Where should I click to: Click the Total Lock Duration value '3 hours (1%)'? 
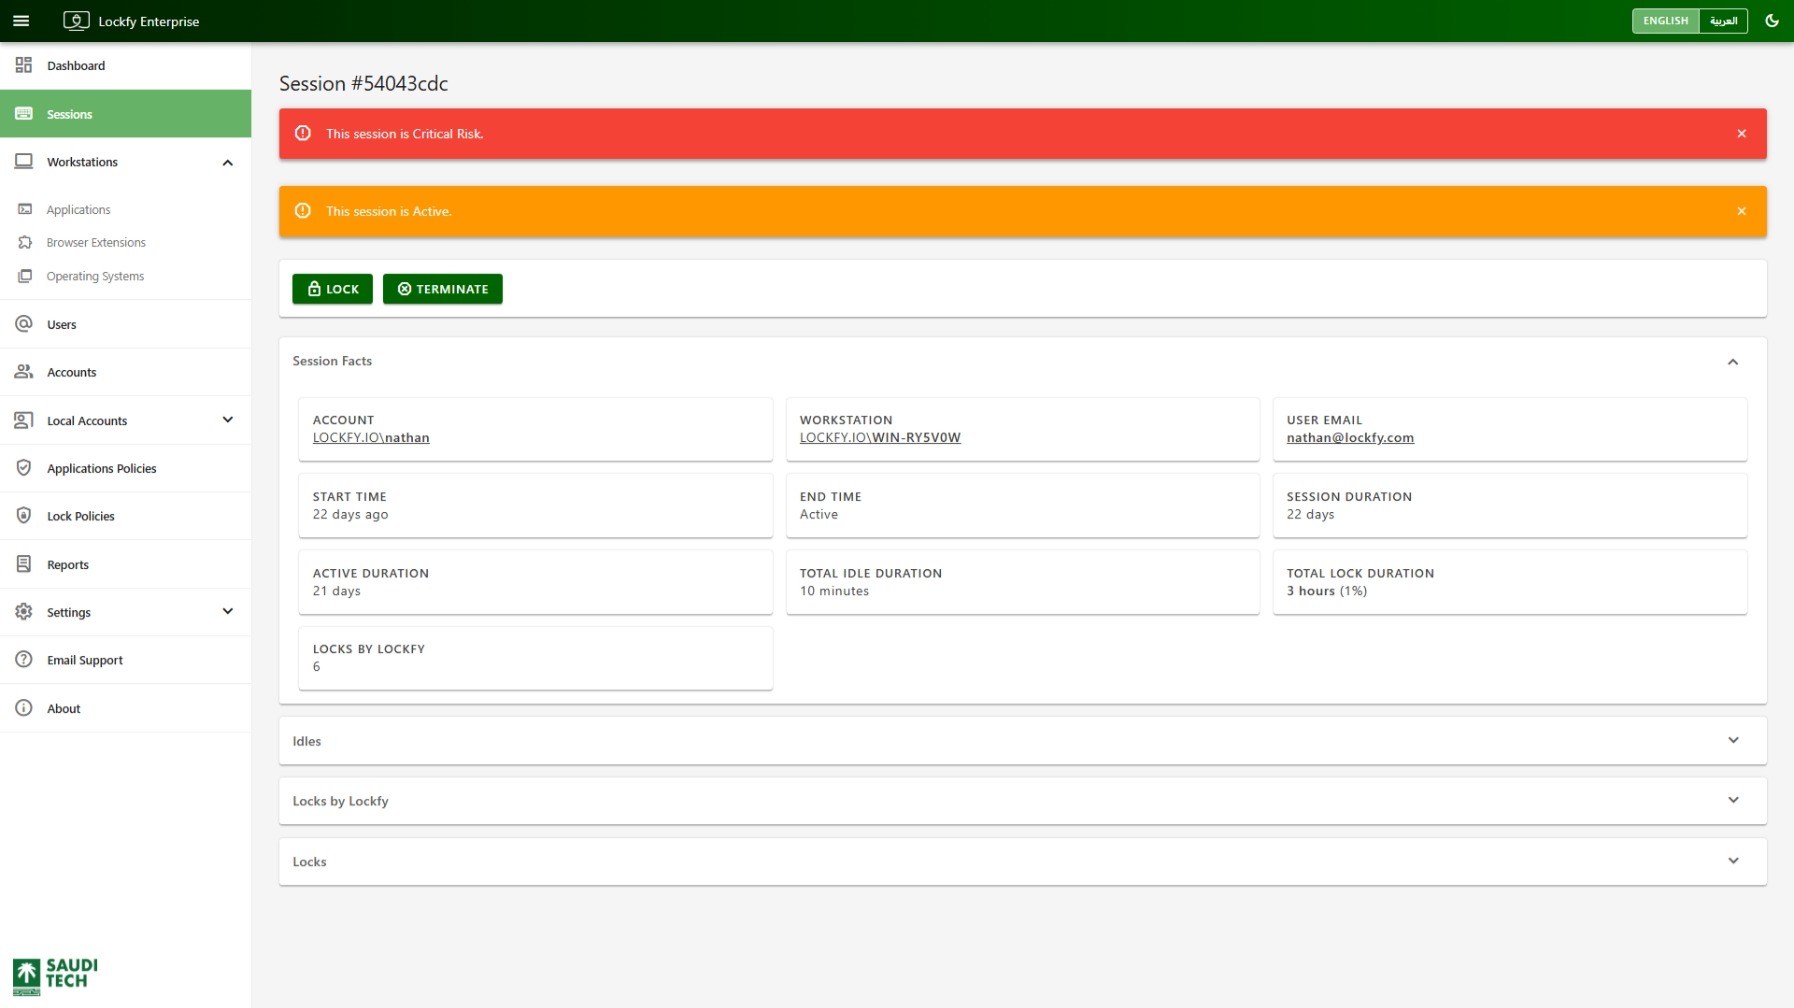pos(1326,591)
